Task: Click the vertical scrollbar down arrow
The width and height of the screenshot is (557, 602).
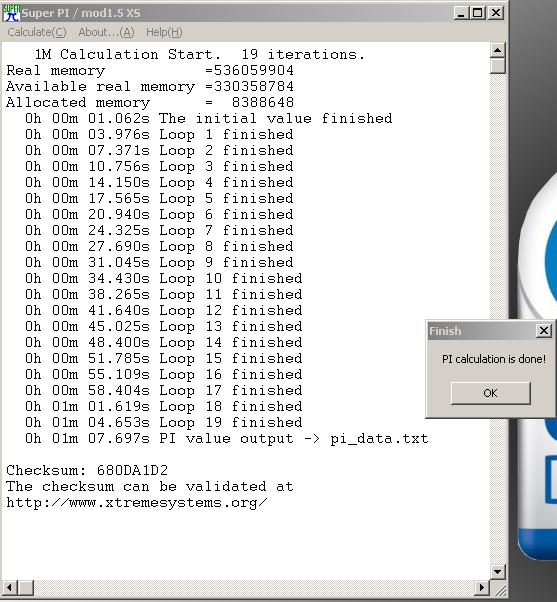Action: tap(497, 572)
